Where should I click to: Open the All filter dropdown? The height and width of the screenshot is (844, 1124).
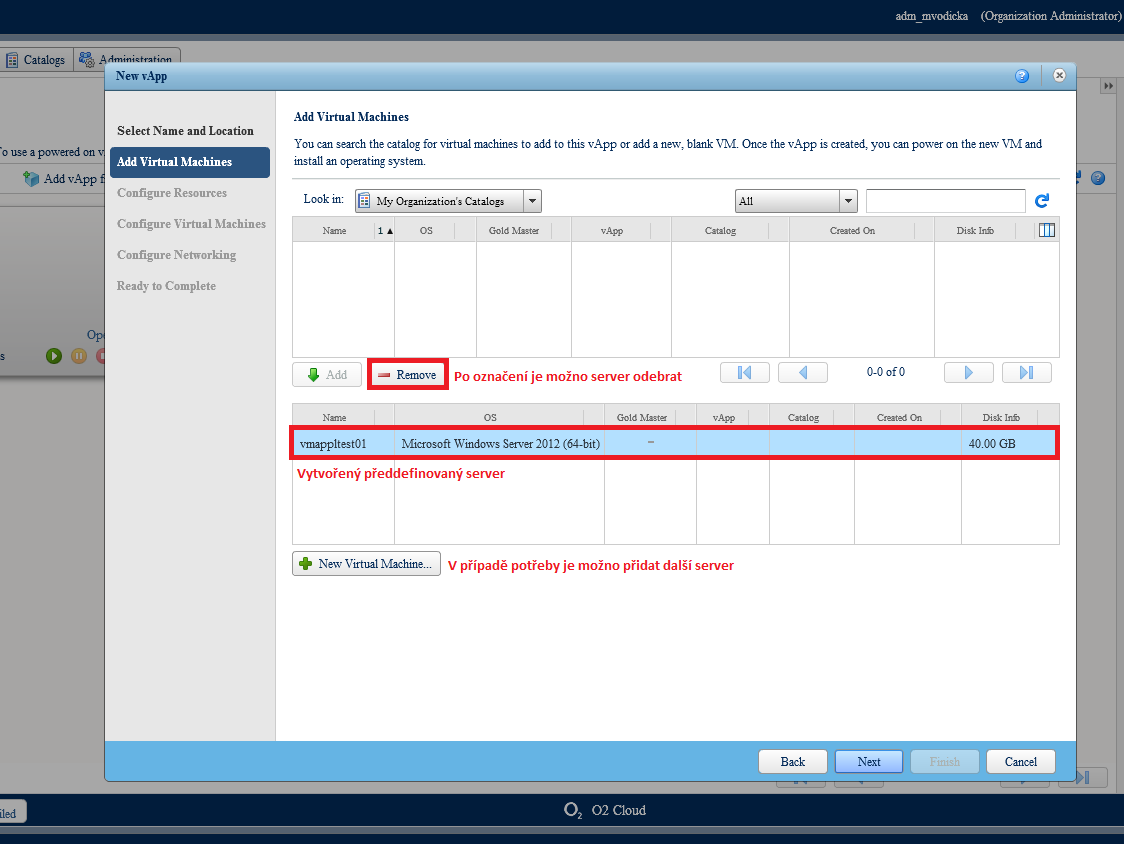[x=848, y=201]
